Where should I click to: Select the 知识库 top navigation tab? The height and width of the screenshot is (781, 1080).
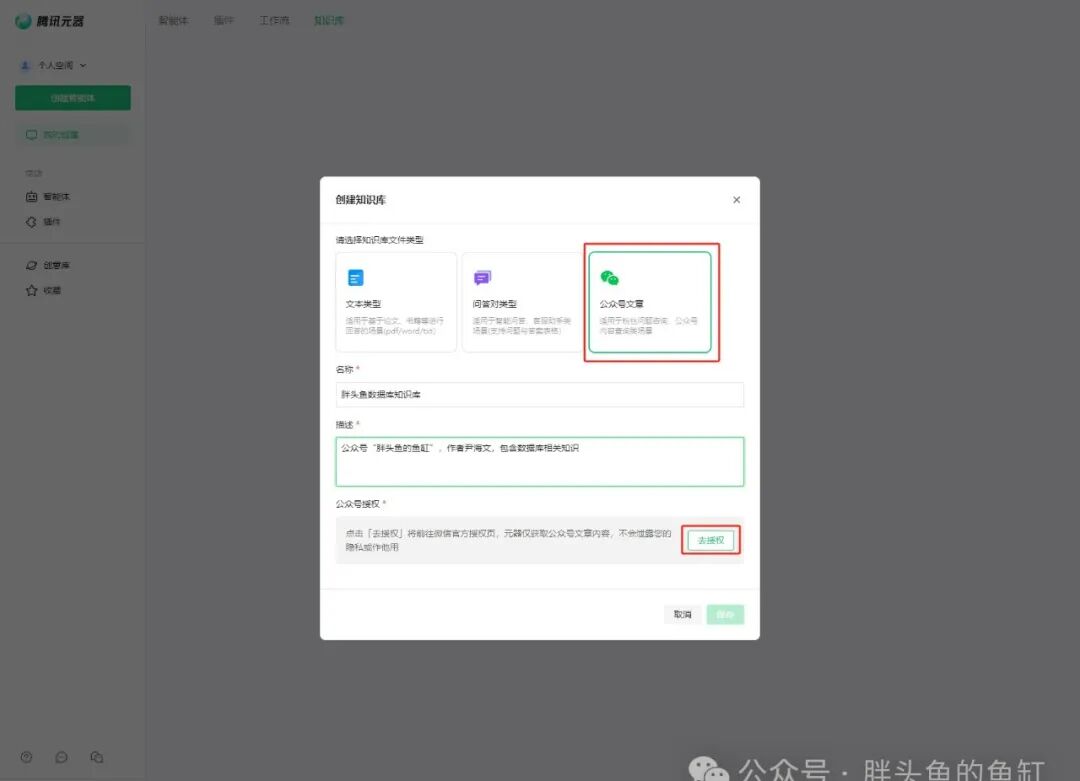pos(329,21)
